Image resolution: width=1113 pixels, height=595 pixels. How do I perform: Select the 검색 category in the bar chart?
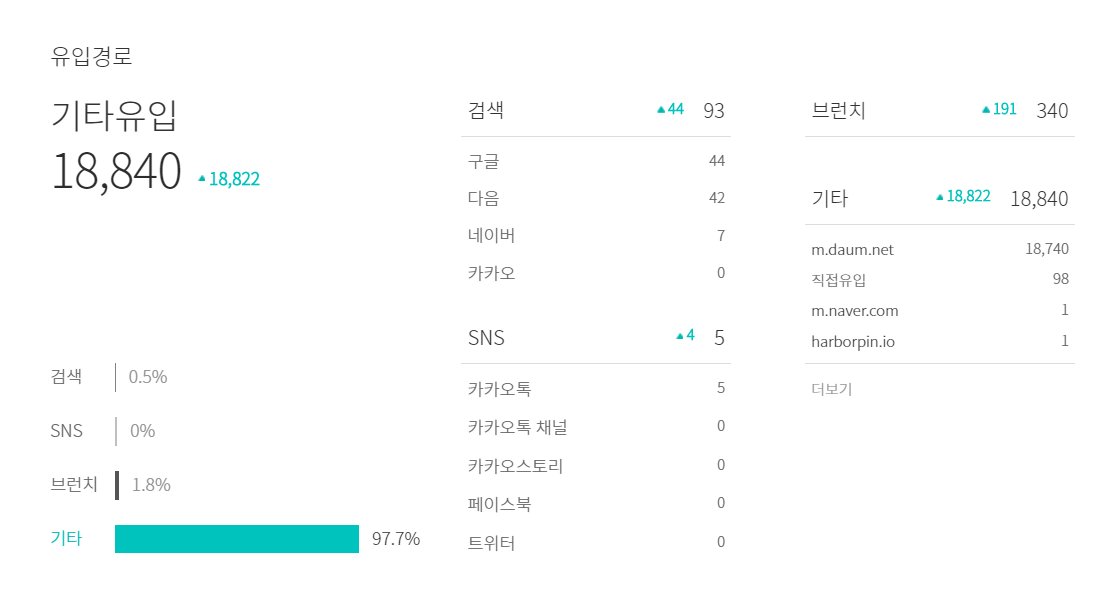[x=66, y=376]
